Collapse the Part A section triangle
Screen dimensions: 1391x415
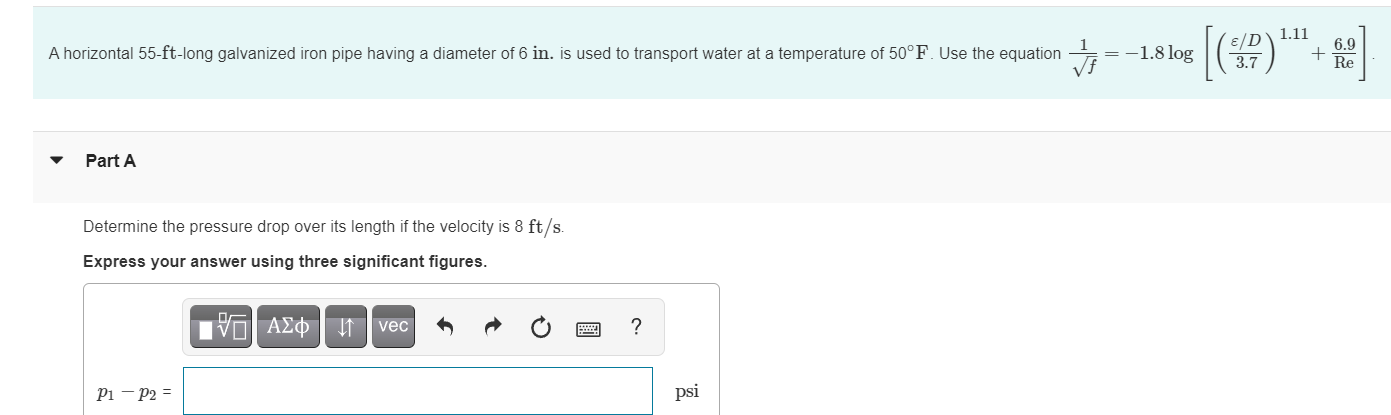pos(58,161)
